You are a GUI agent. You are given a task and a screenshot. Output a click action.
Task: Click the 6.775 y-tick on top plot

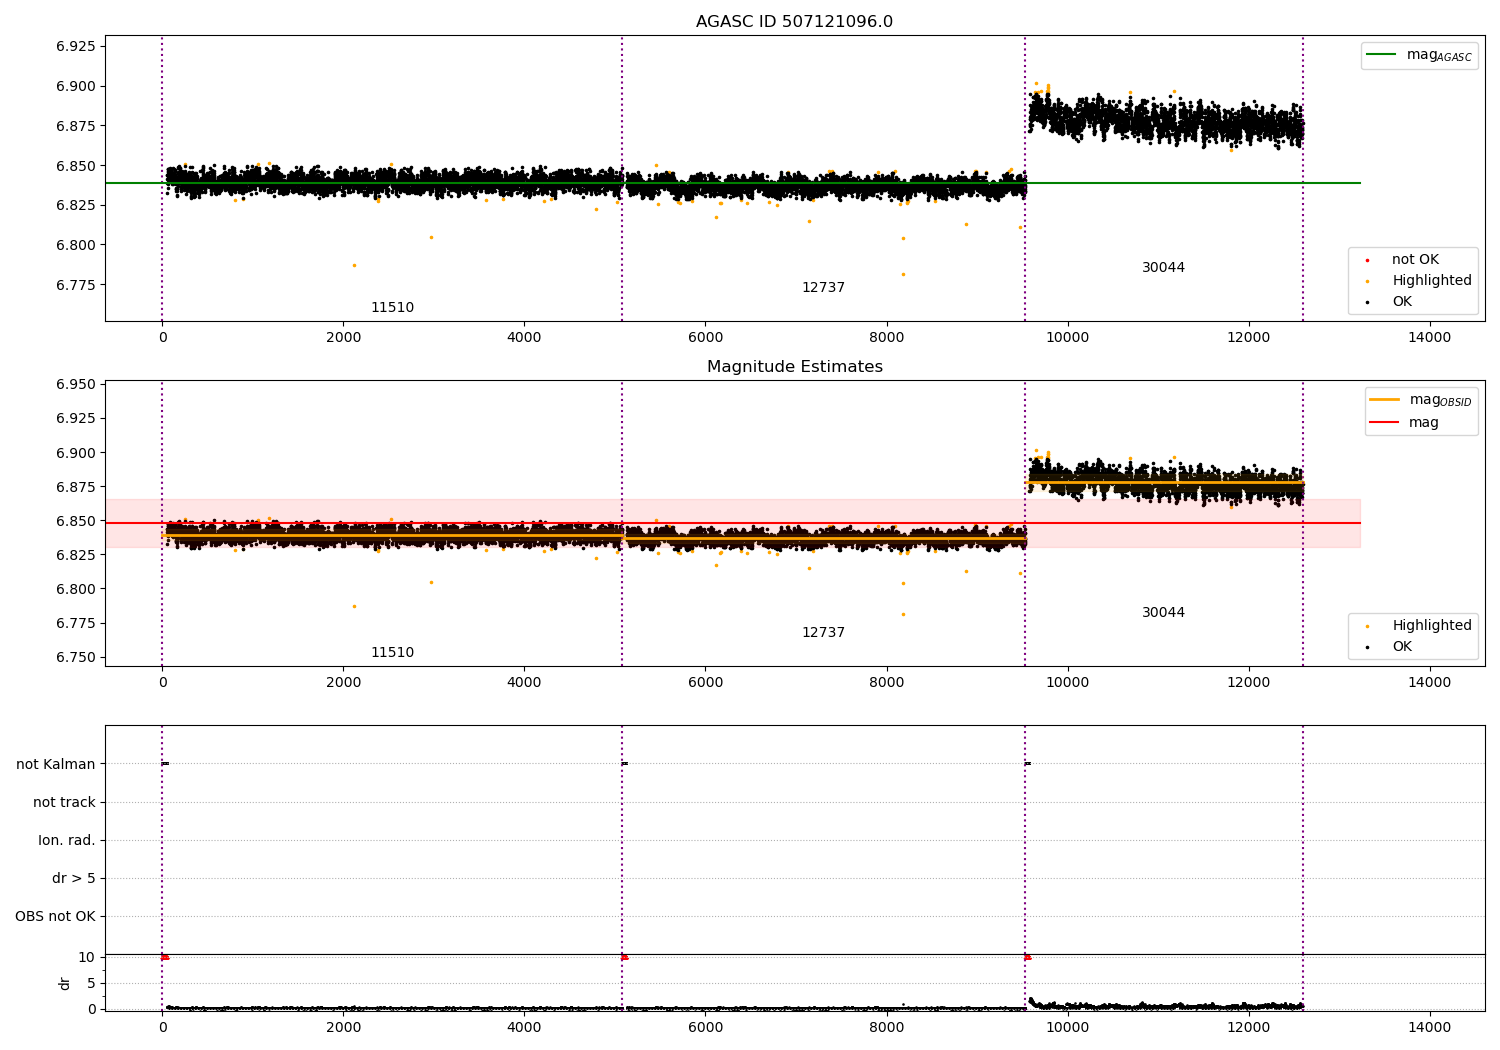click(x=76, y=285)
